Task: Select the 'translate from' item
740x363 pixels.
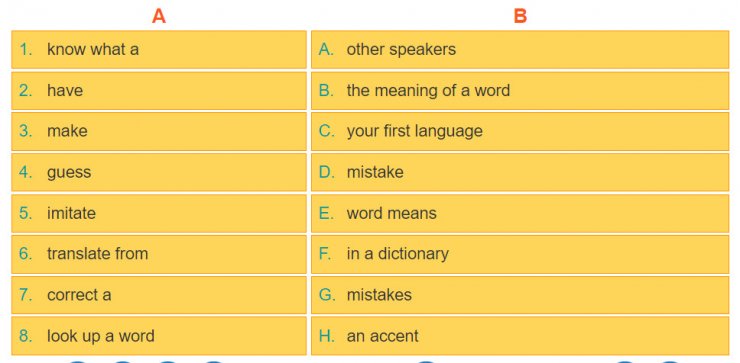Action: click(x=159, y=254)
